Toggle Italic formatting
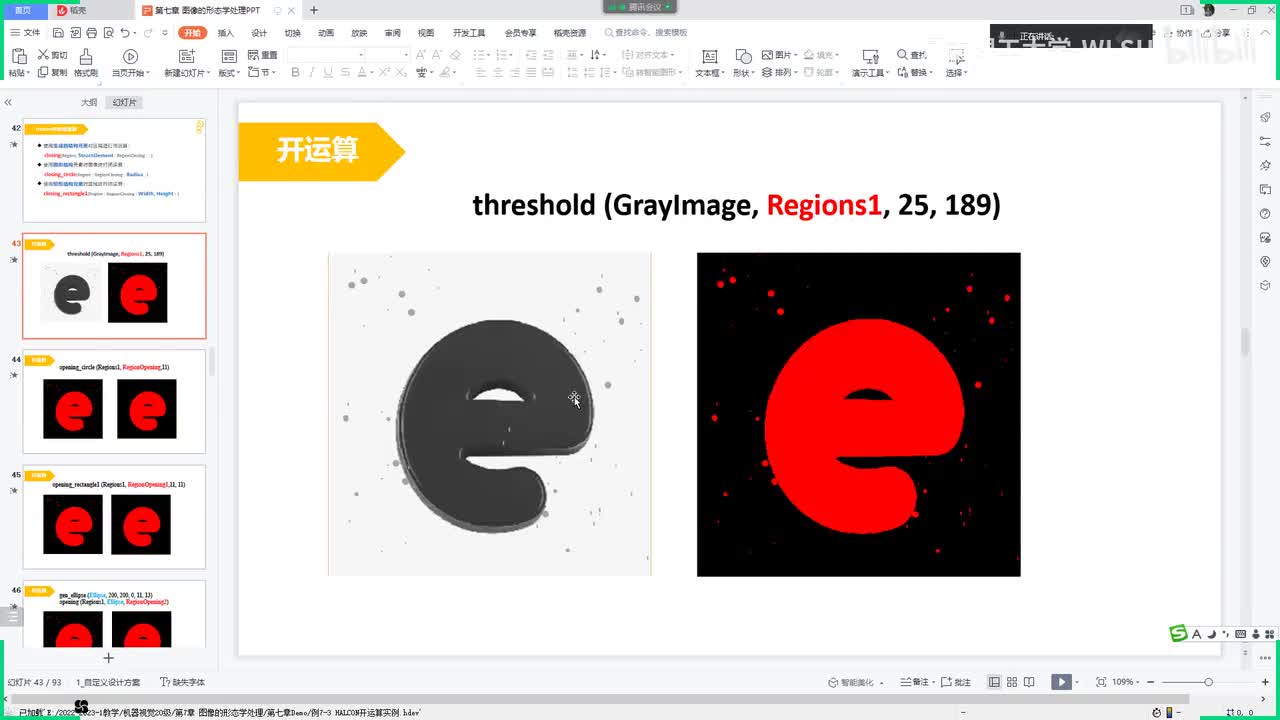 click(x=312, y=72)
